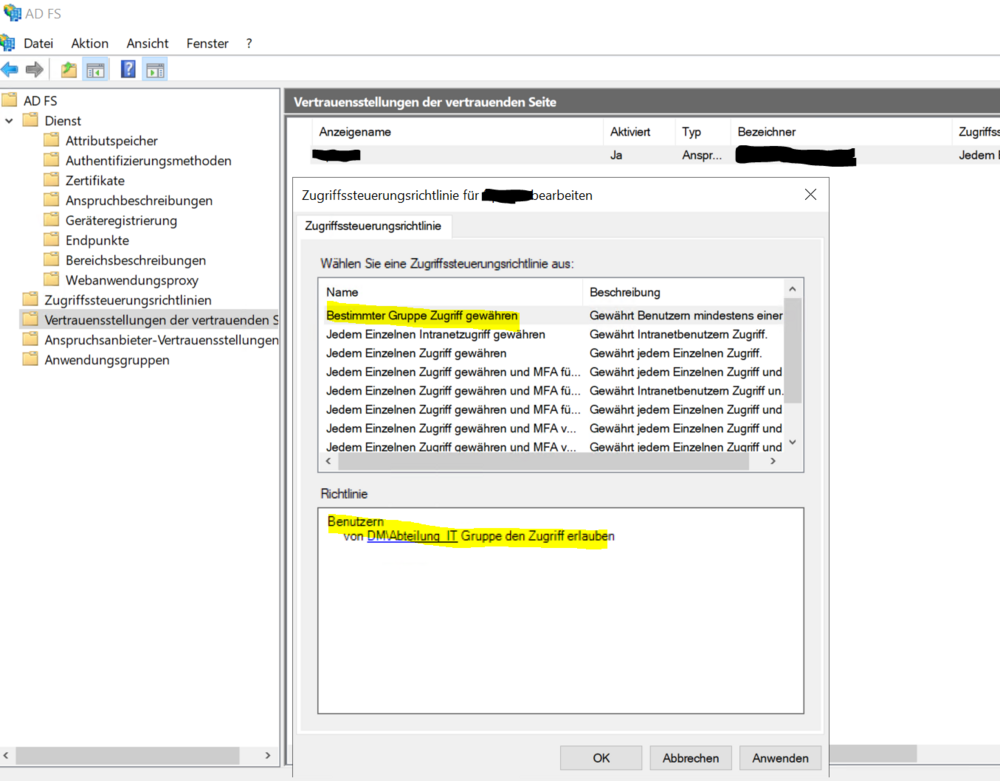Image resolution: width=1000 pixels, height=781 pixels.
Task: Click the gray Forward arrow in toolbar
Action: (35, 69)
